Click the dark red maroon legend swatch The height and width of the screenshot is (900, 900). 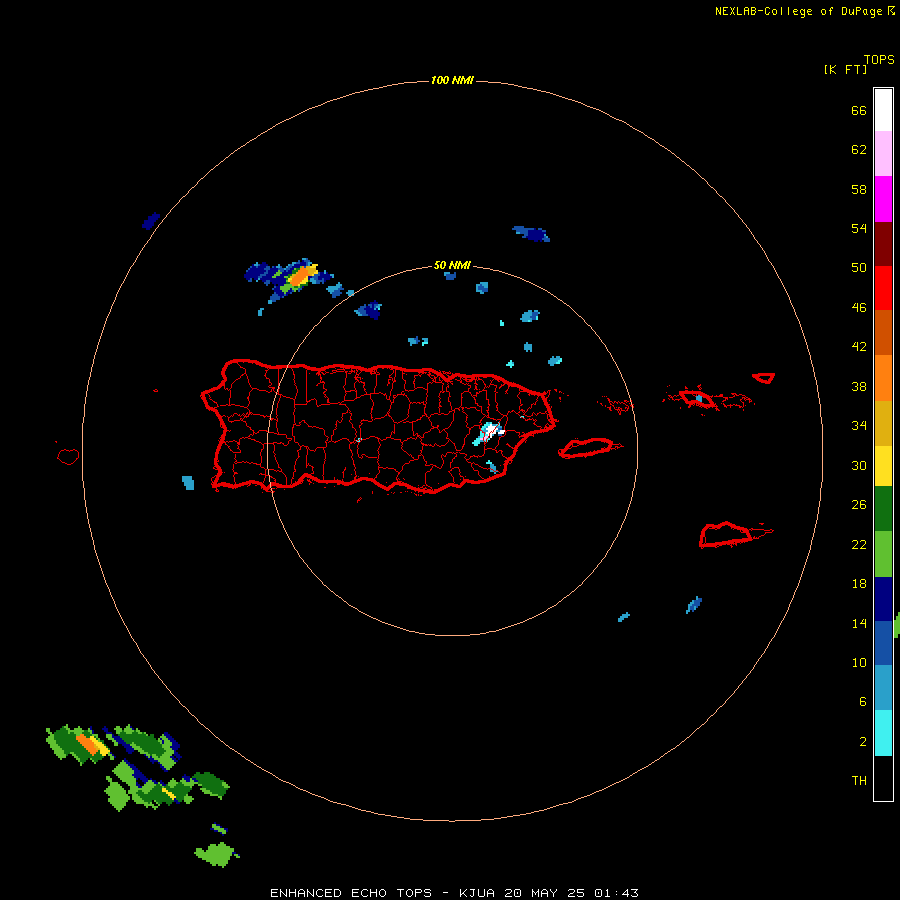883,244
